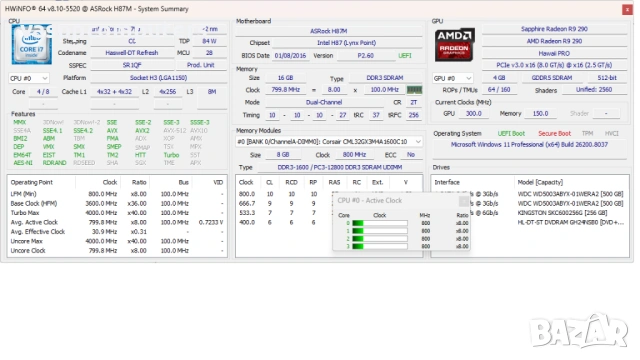
Task: Click the 84 W TDP value
Action: tap(209, 41)
